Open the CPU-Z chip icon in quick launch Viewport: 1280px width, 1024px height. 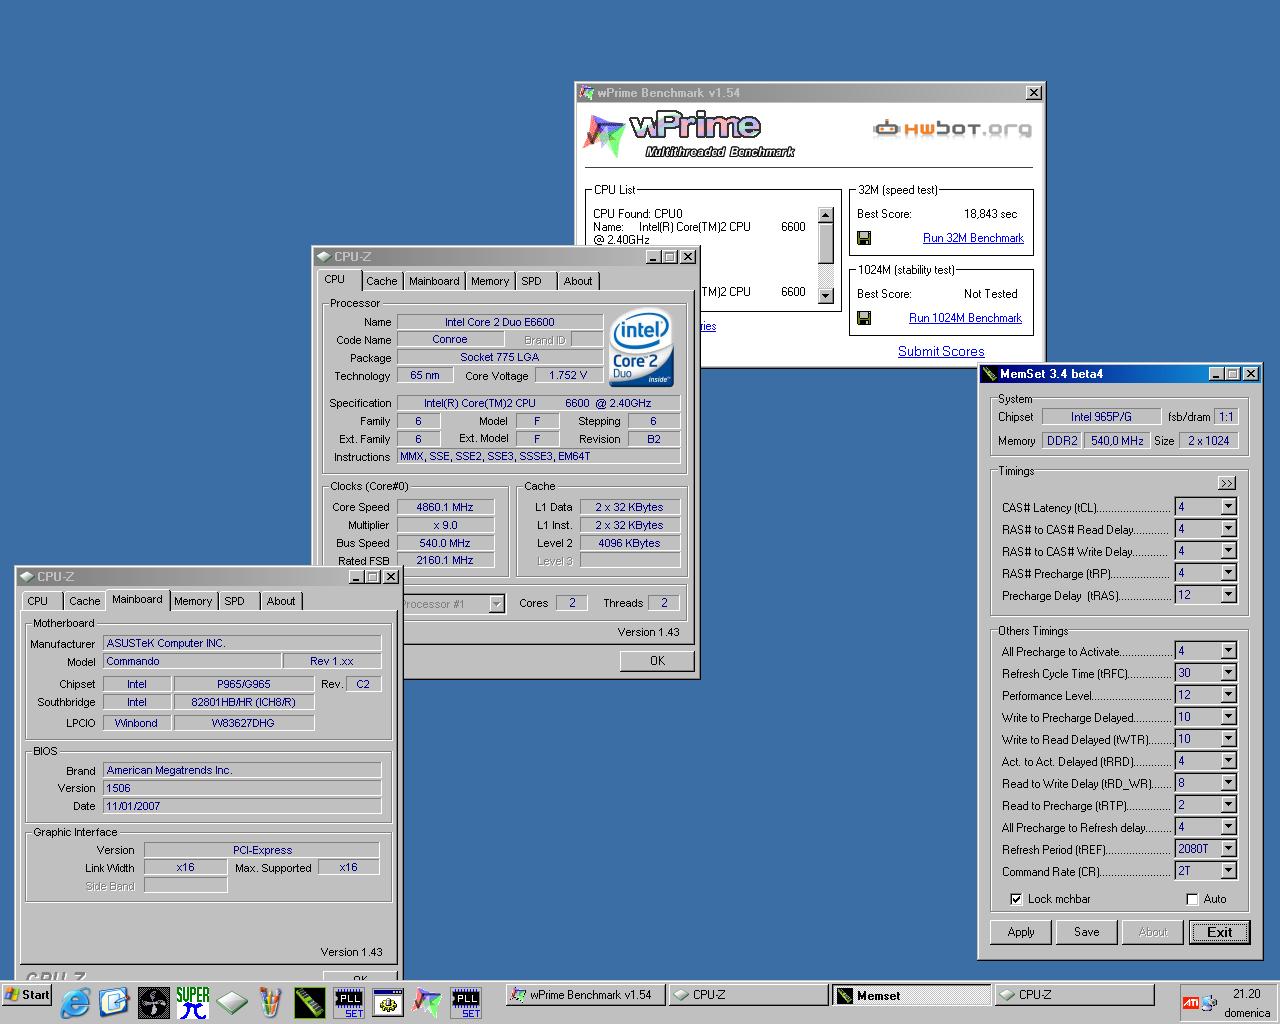point(231,1001)
